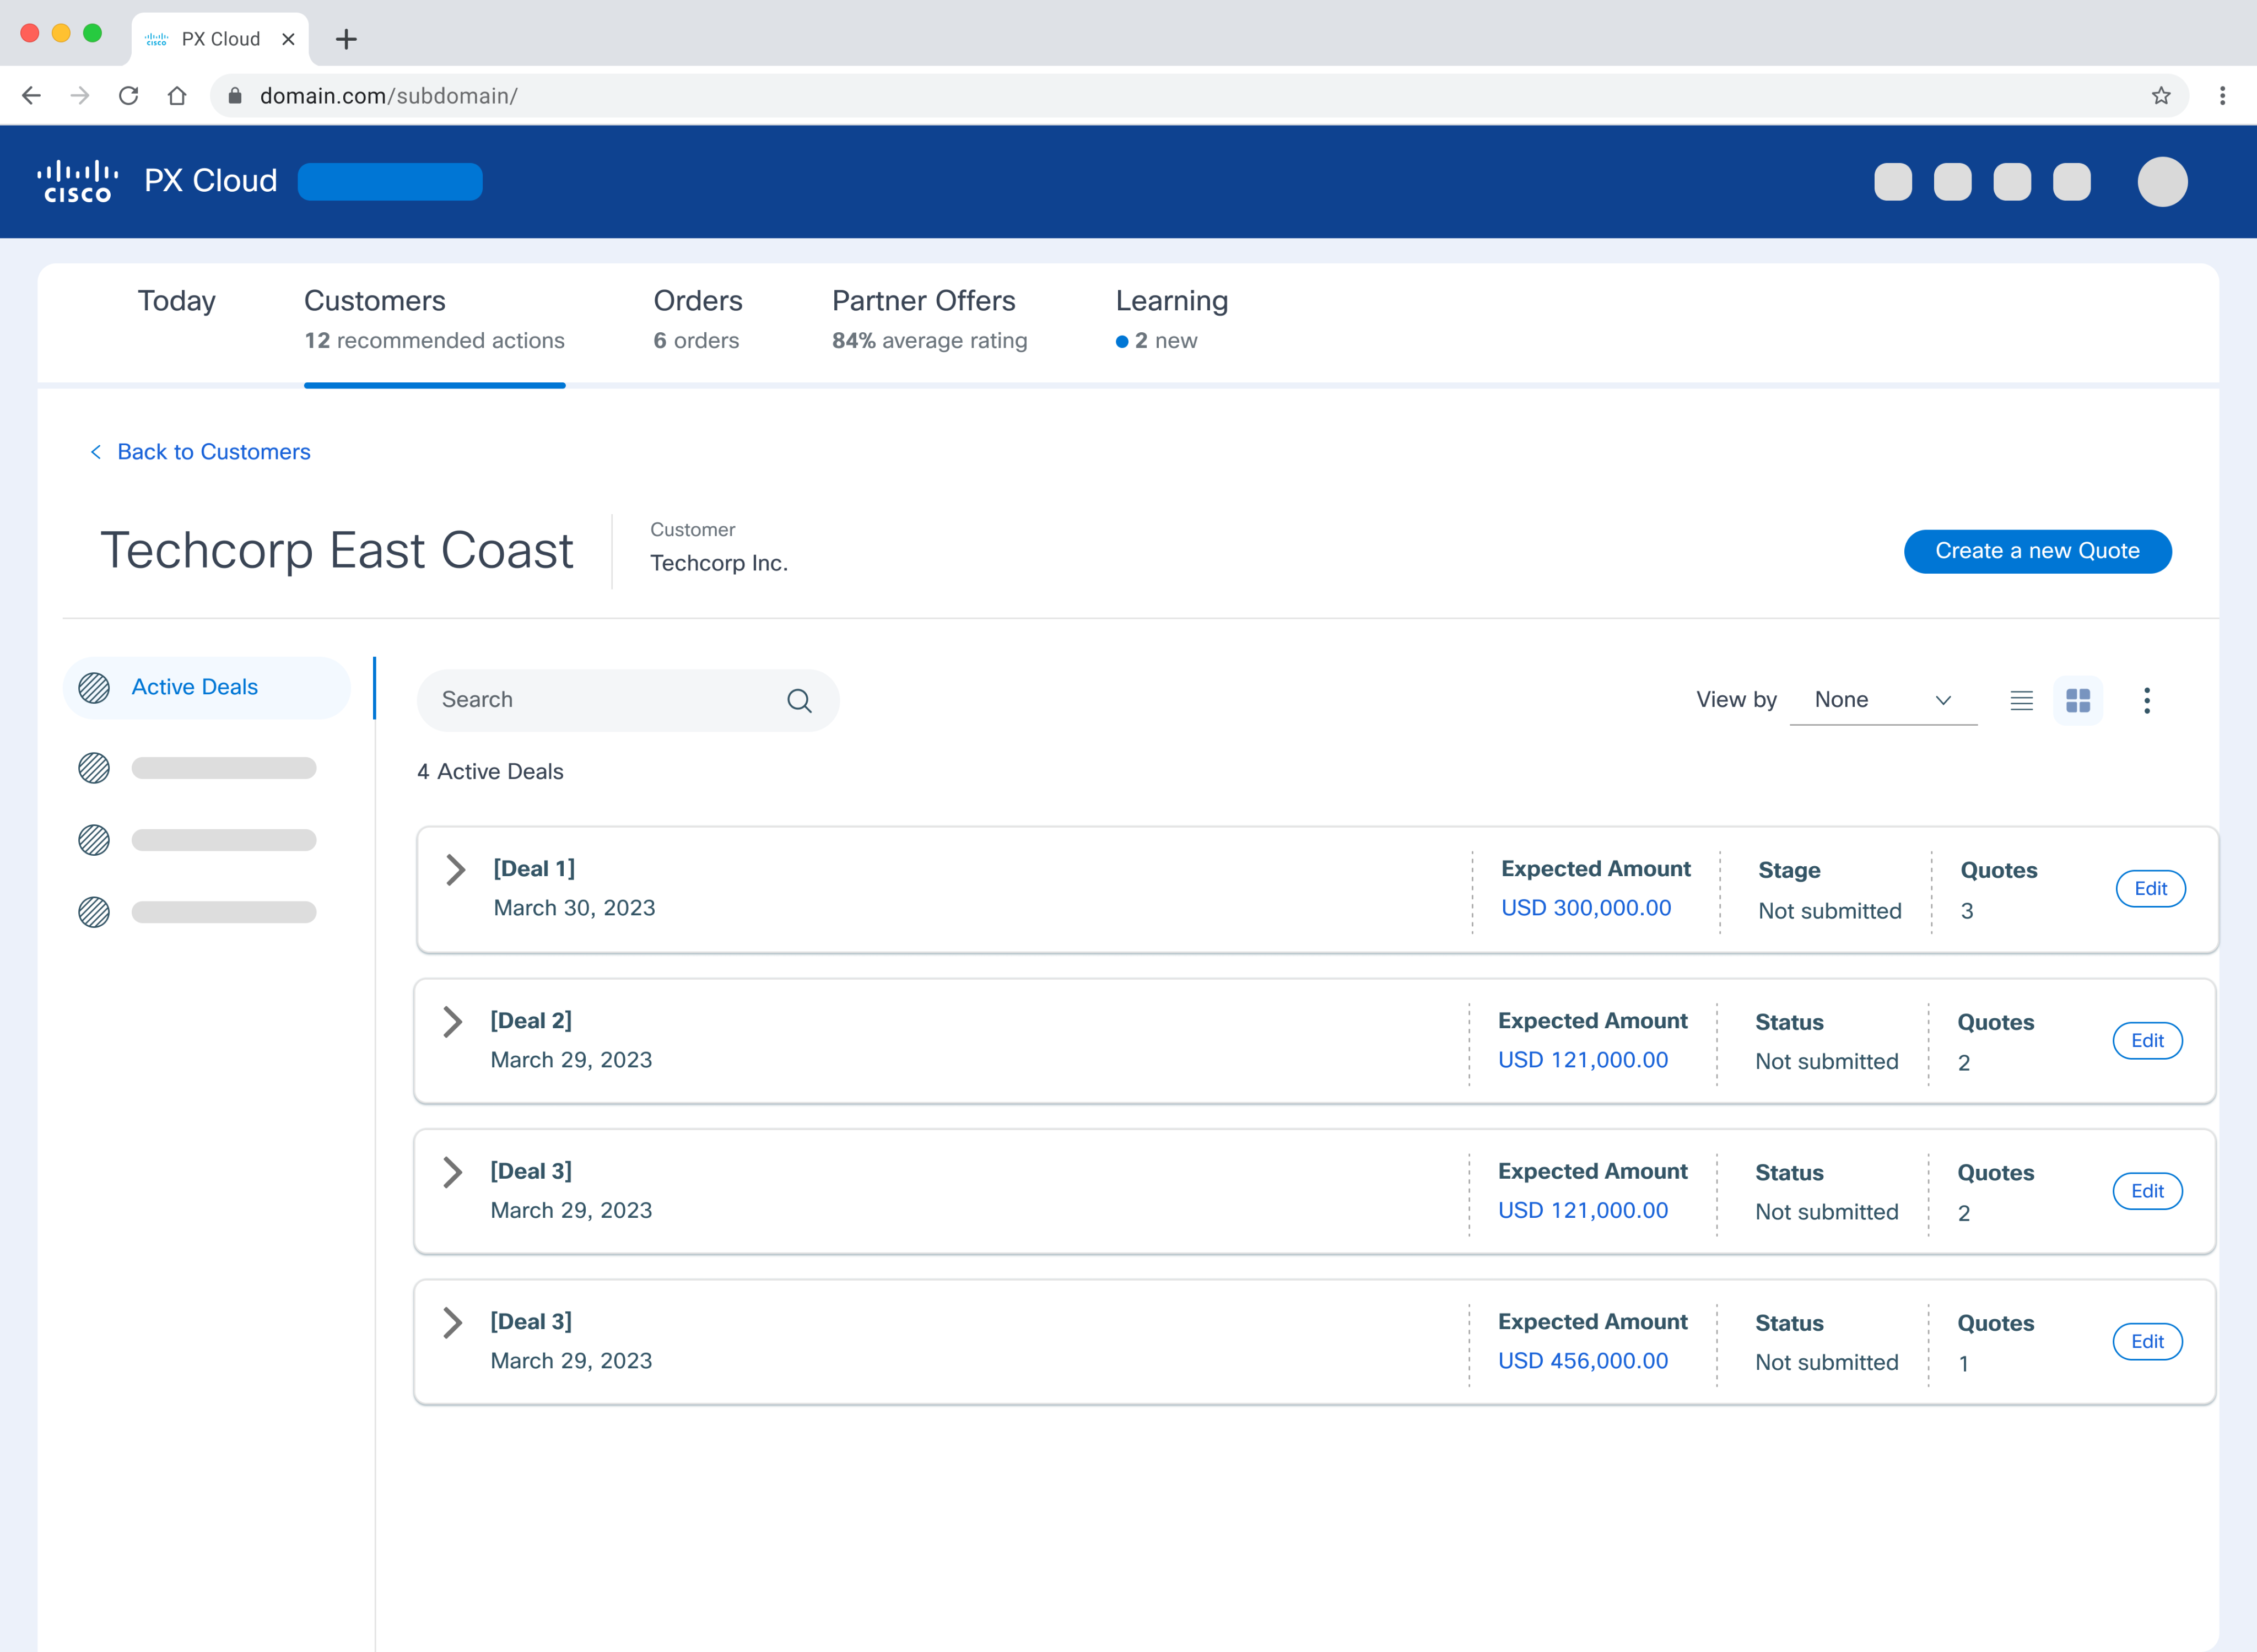2257x1652 pixels.
Task: Bookmark page with the star icon
Action: 2160,96
